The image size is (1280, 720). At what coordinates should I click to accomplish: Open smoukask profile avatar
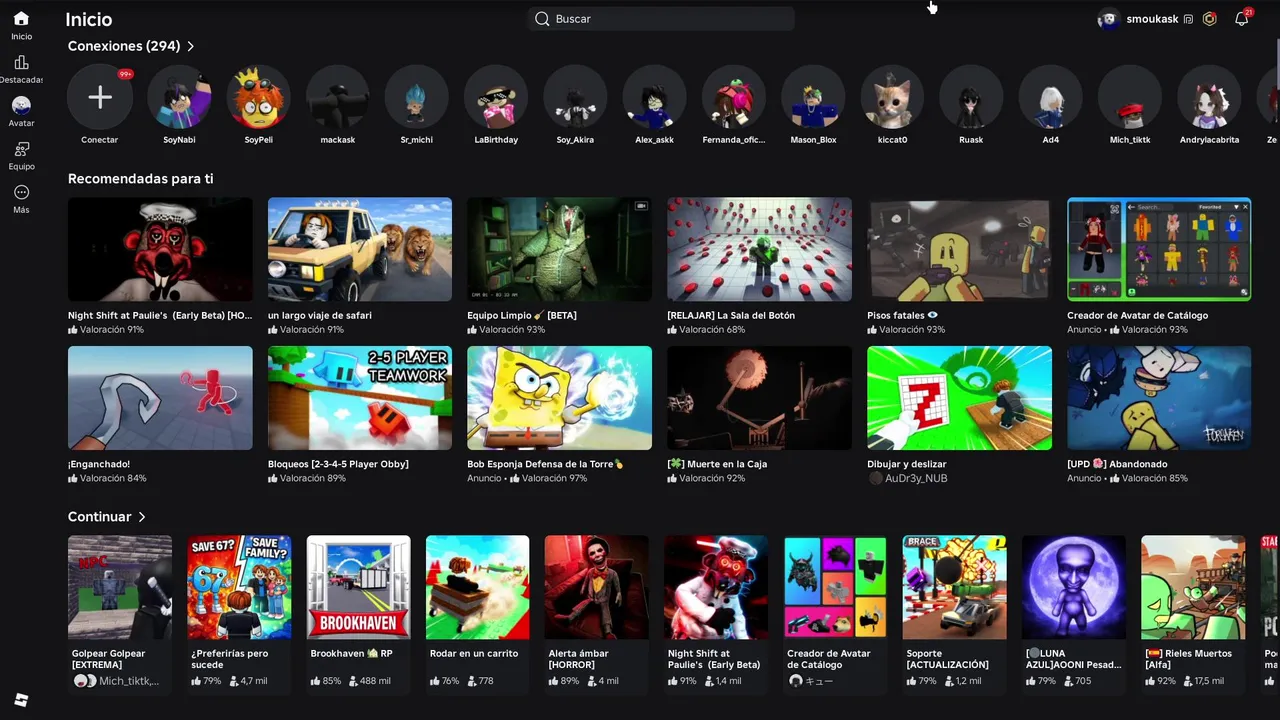(1108, 19)
